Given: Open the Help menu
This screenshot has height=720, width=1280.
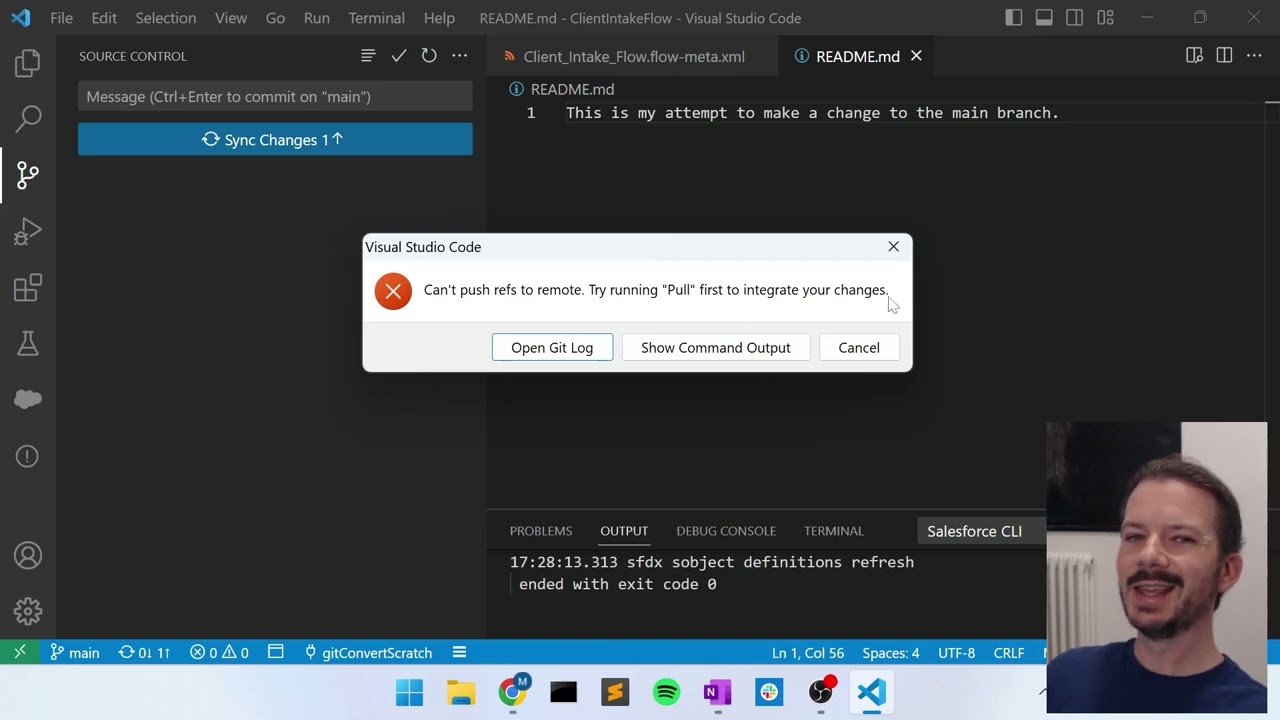Looking at the screenshot, I should tap(439, 18).
